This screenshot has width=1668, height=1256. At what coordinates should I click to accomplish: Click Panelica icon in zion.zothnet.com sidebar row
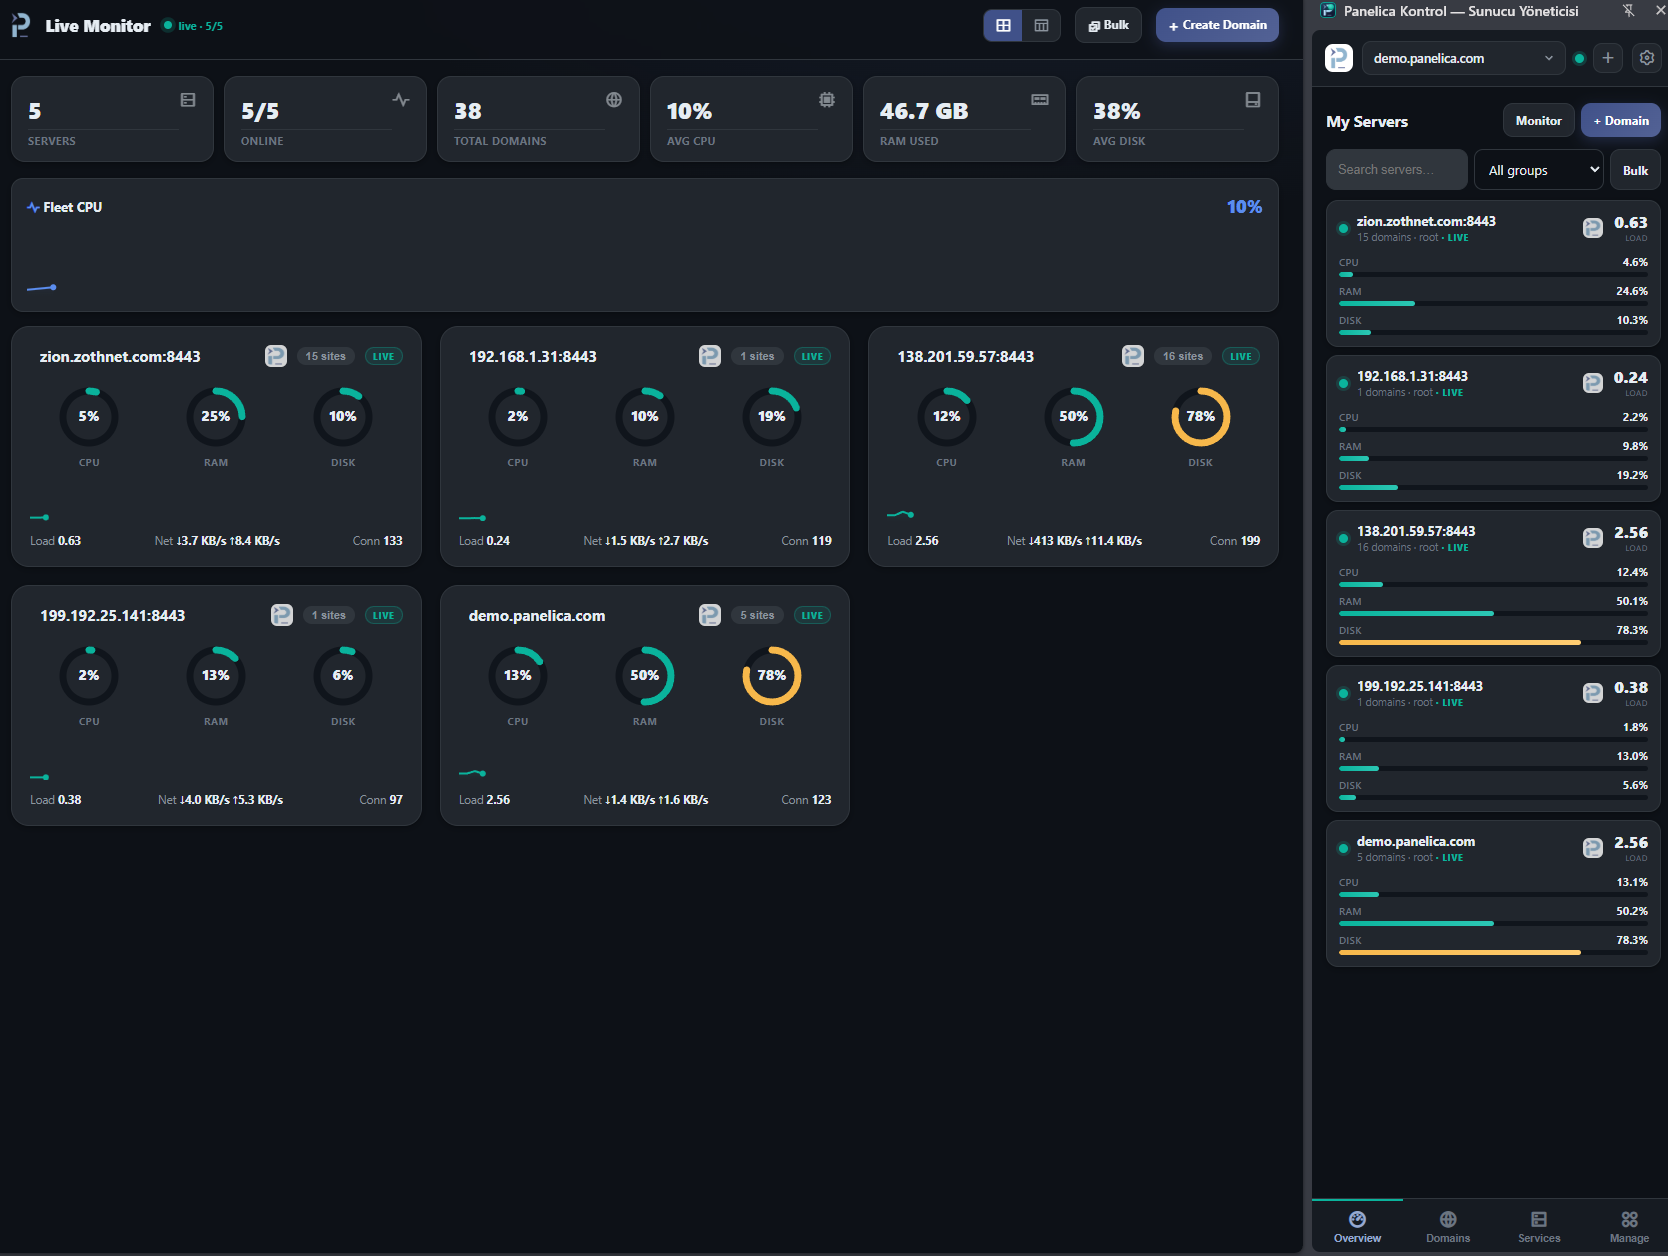pos(1593,228)
